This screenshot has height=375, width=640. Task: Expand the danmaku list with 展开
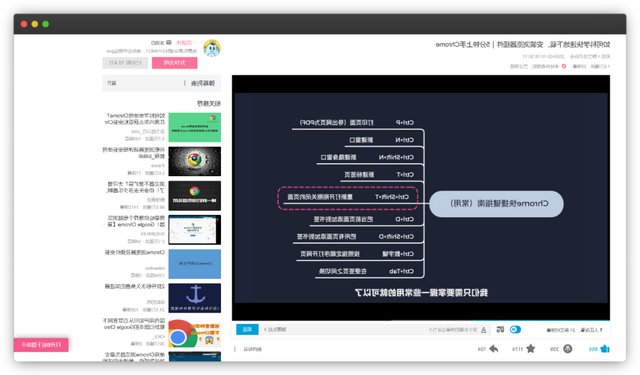[x=111, y=83]
